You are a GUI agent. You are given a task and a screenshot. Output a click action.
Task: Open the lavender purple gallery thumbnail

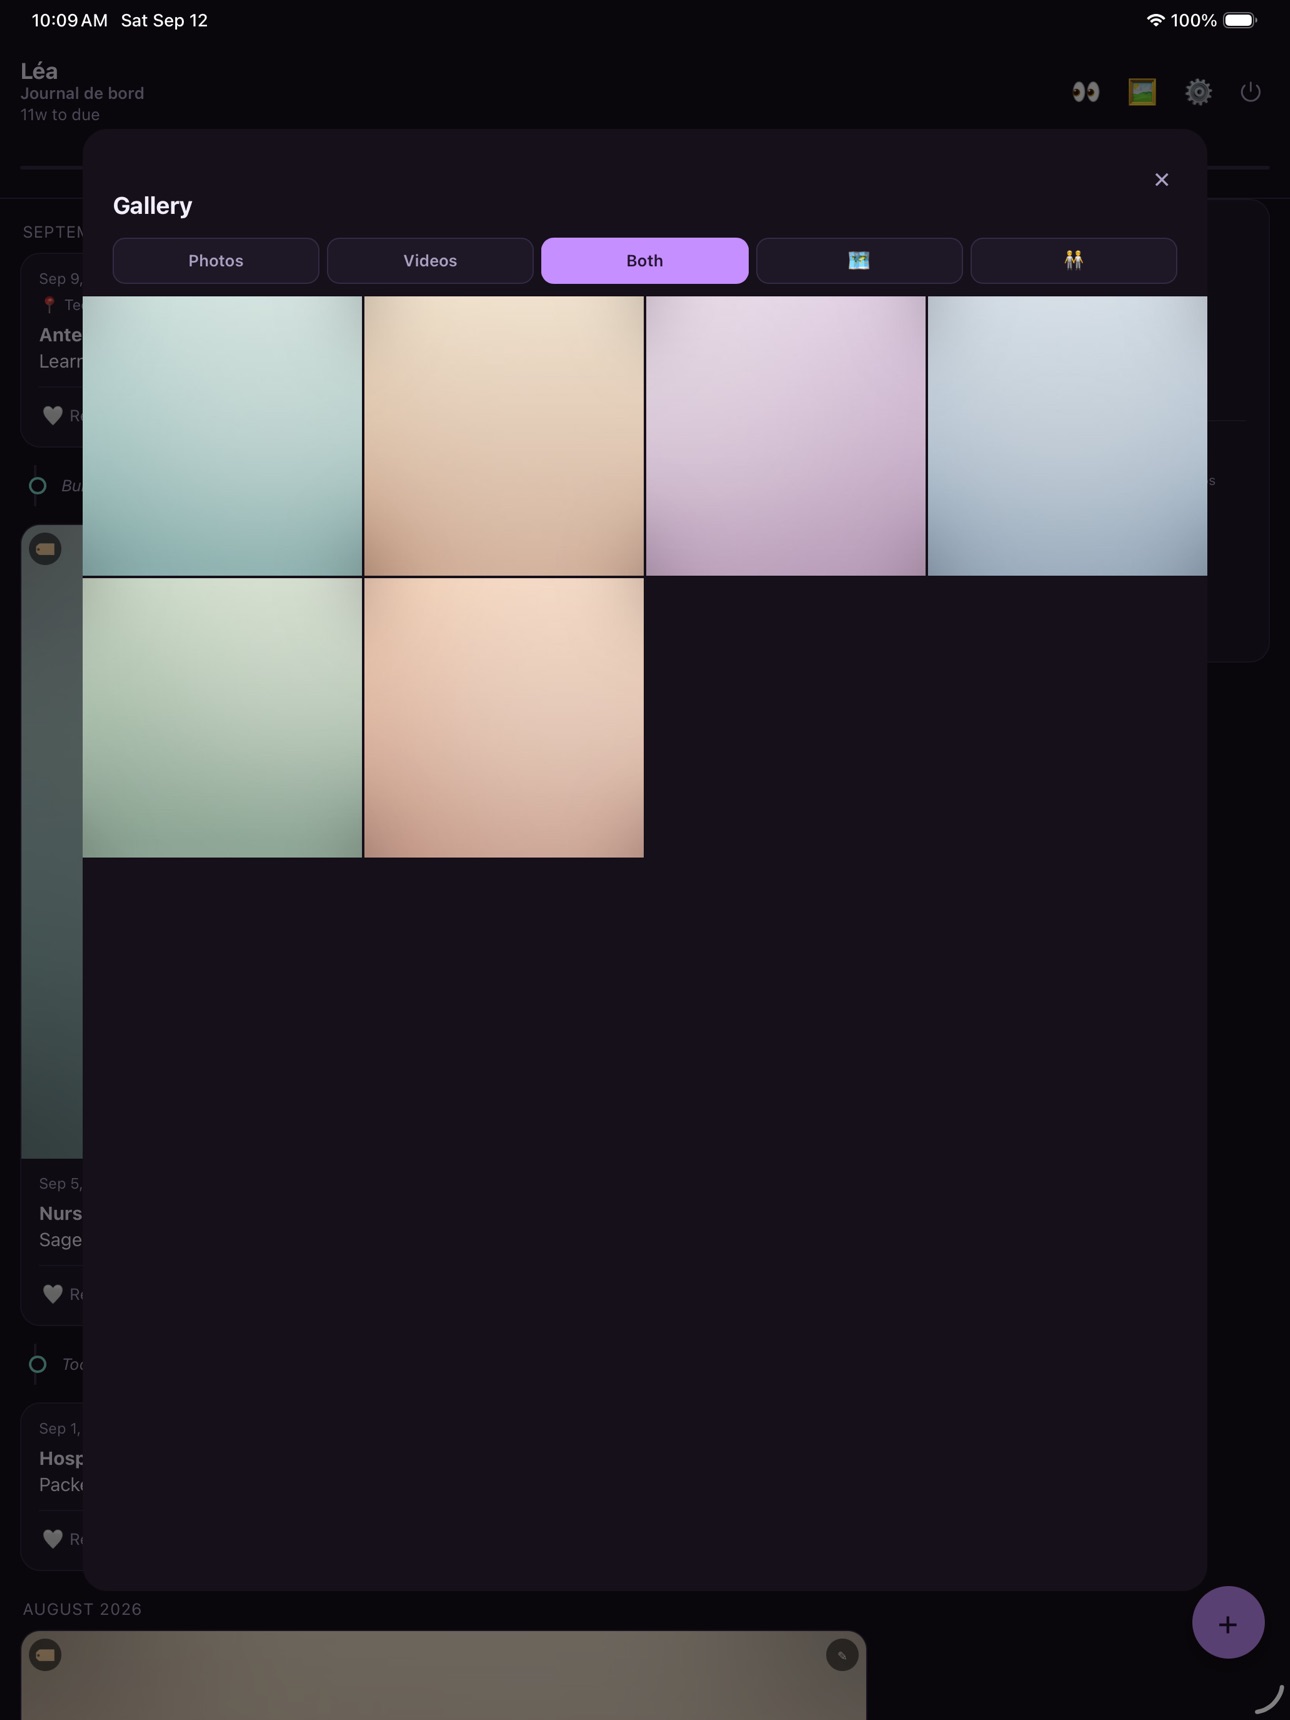click(x=786, y=436)
